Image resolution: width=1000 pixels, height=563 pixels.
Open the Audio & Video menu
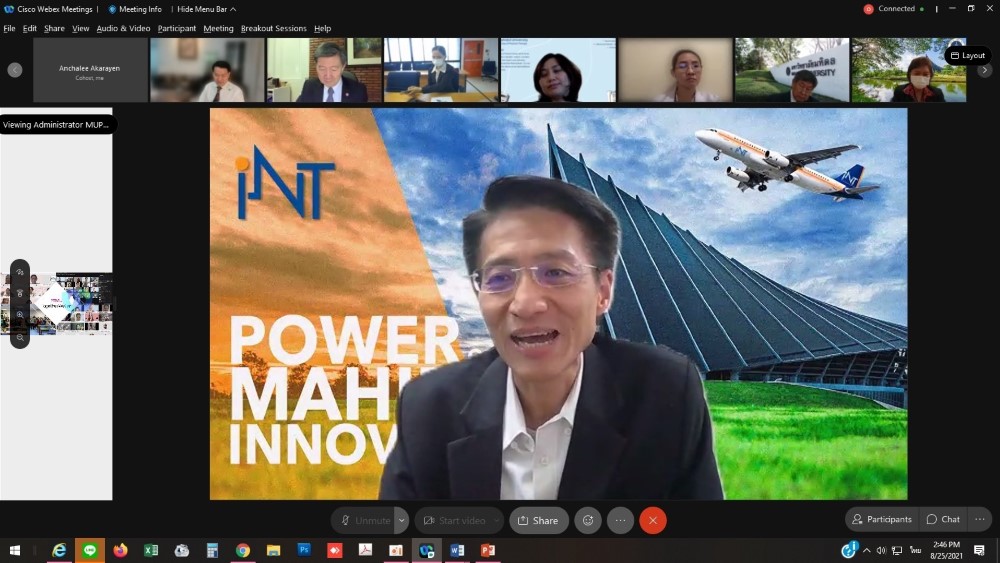(123, 28)
